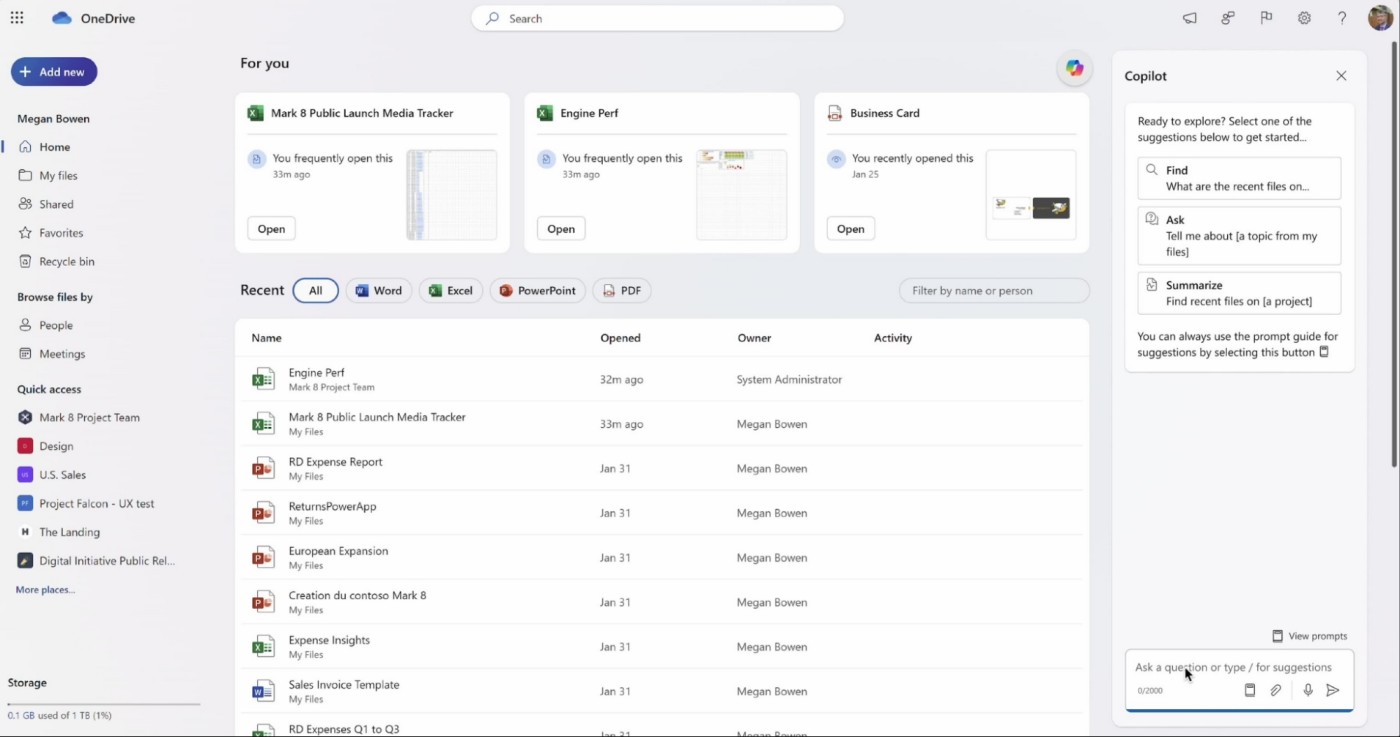Filter recent files by PowerPoint
The image size is (1400, 737).
pyautogui.click(x=538, y=291)
